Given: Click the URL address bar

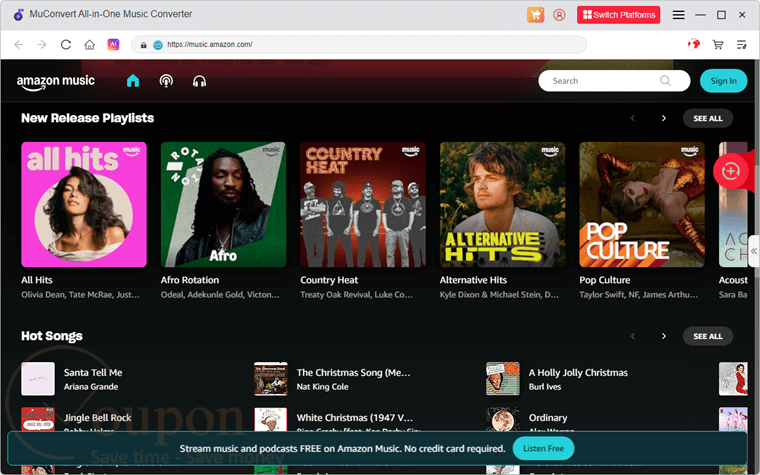Looking at the screenshot, I should click(x=359, y=45).
